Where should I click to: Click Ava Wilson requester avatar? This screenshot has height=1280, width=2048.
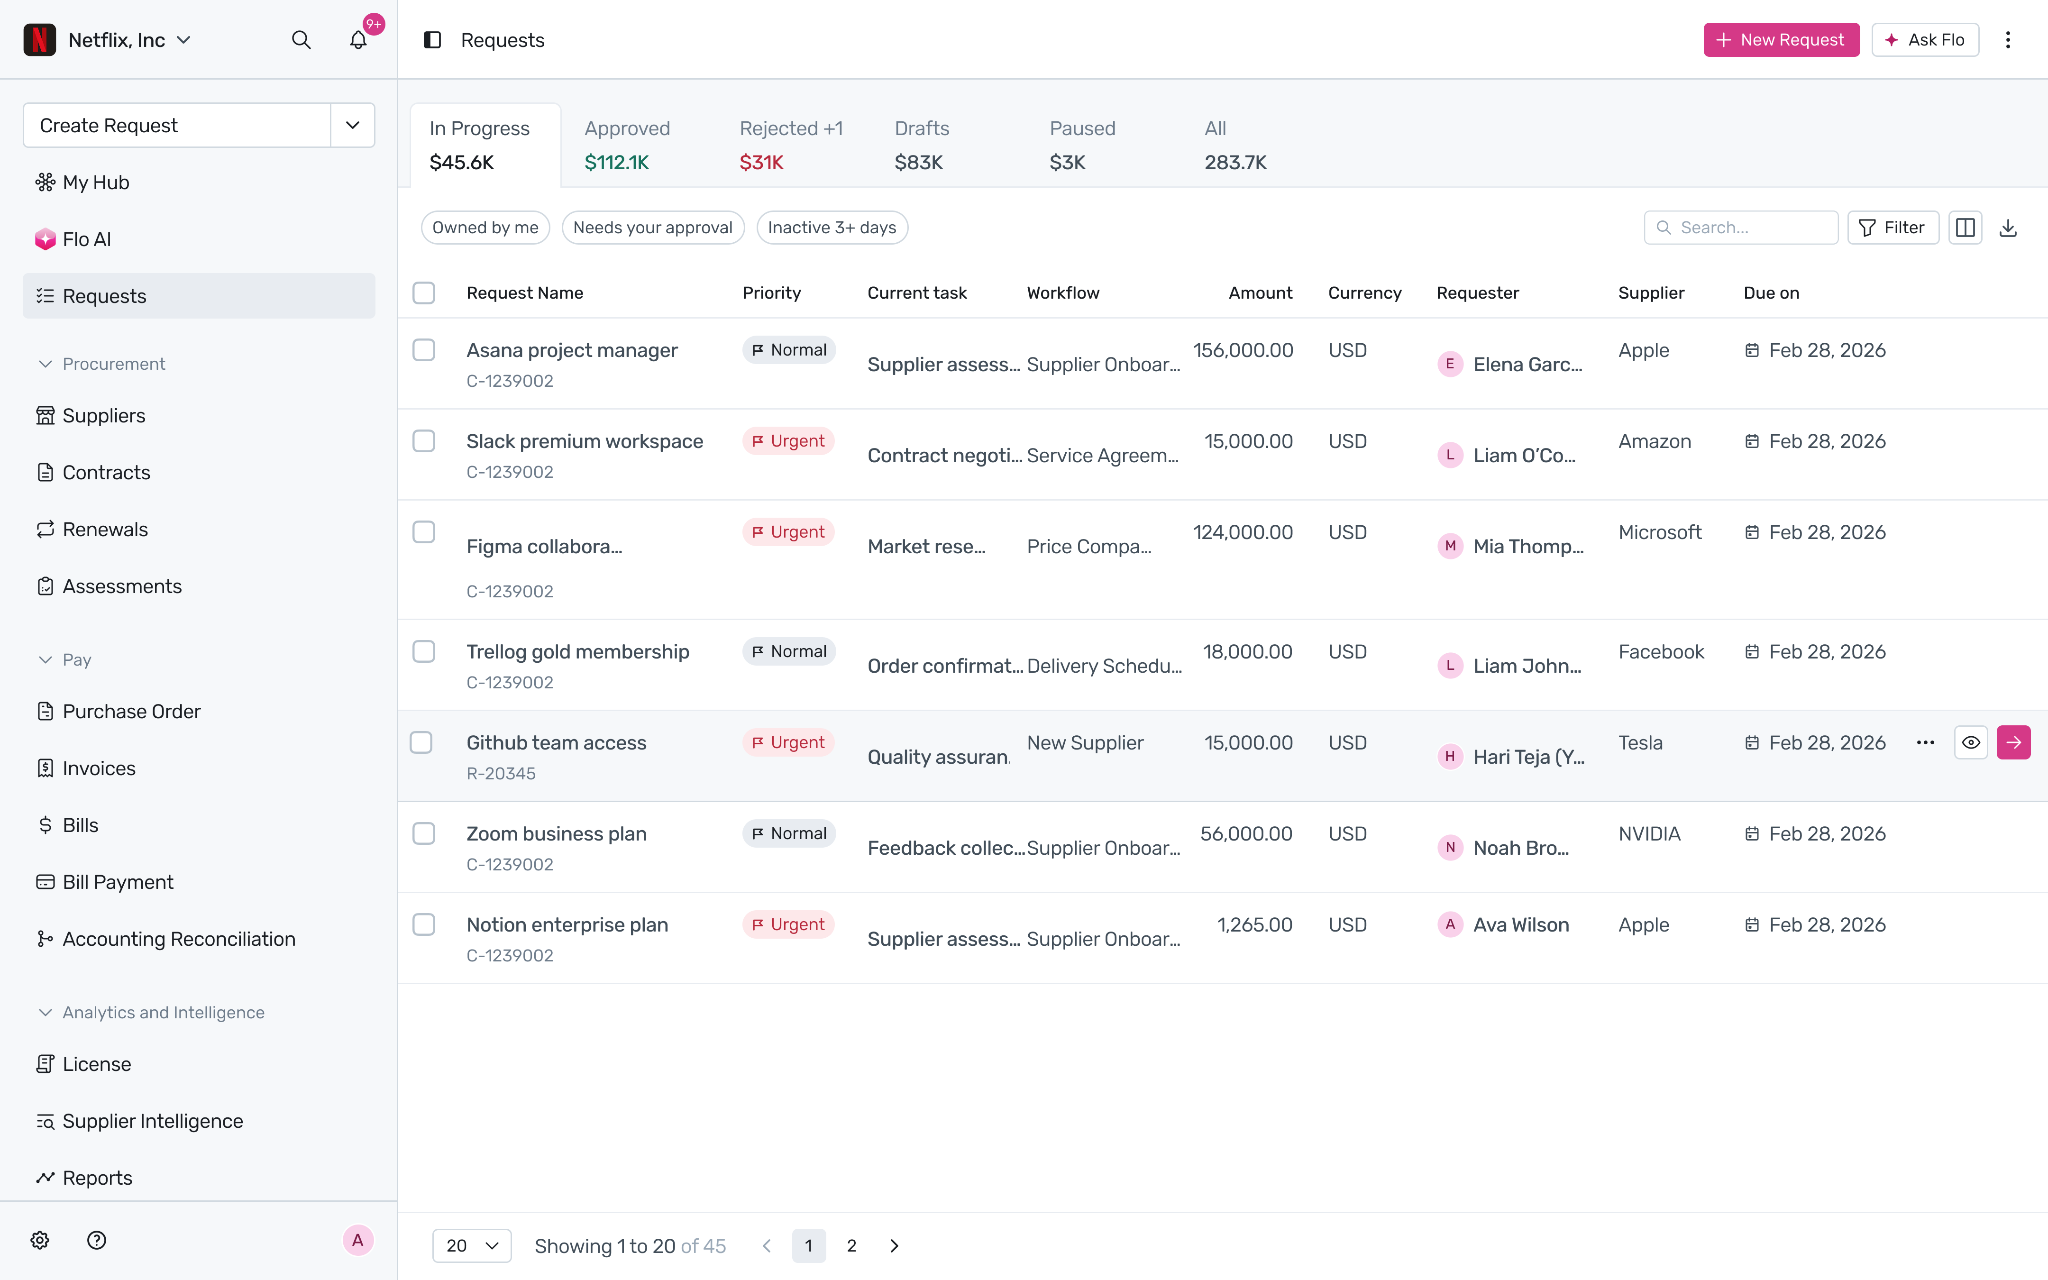1450,924
